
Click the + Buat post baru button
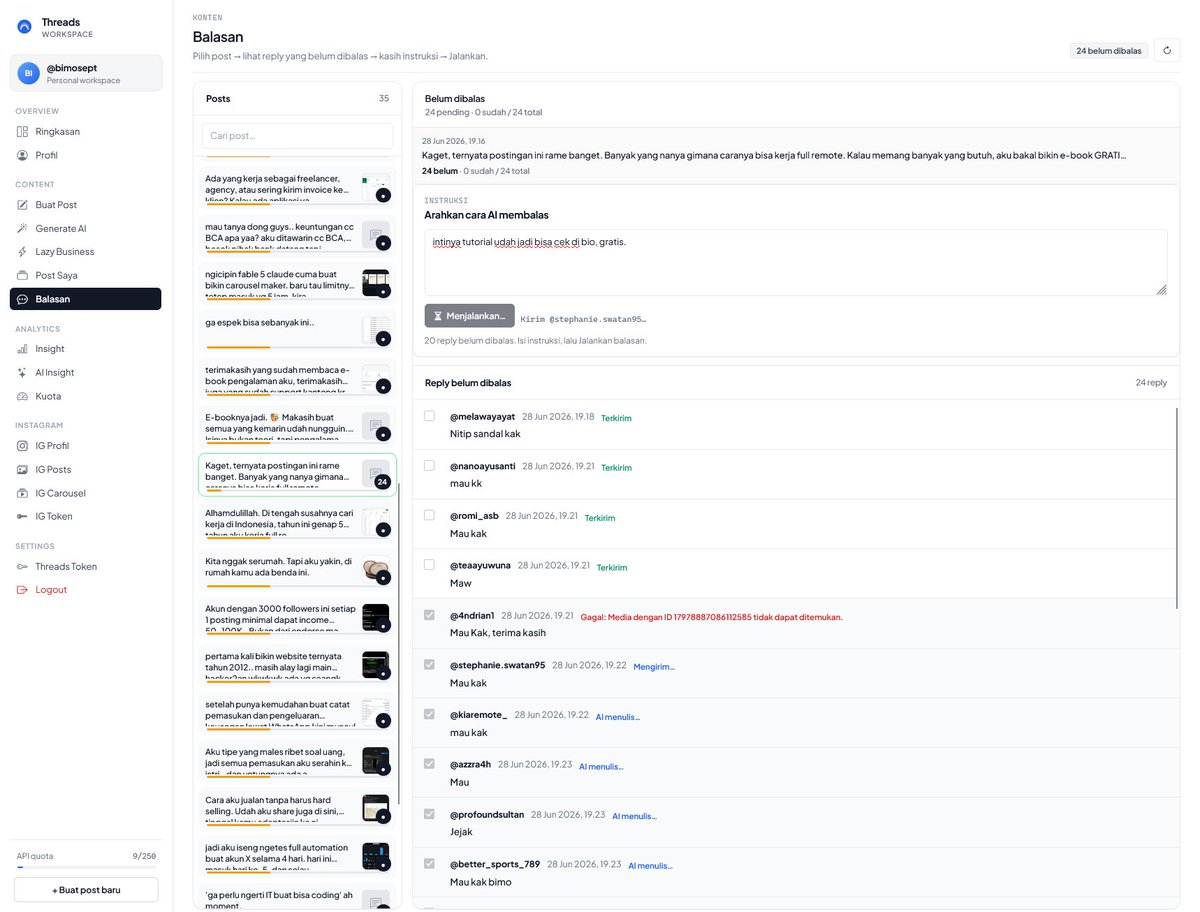pyautogui.click(x=86, y=890)
